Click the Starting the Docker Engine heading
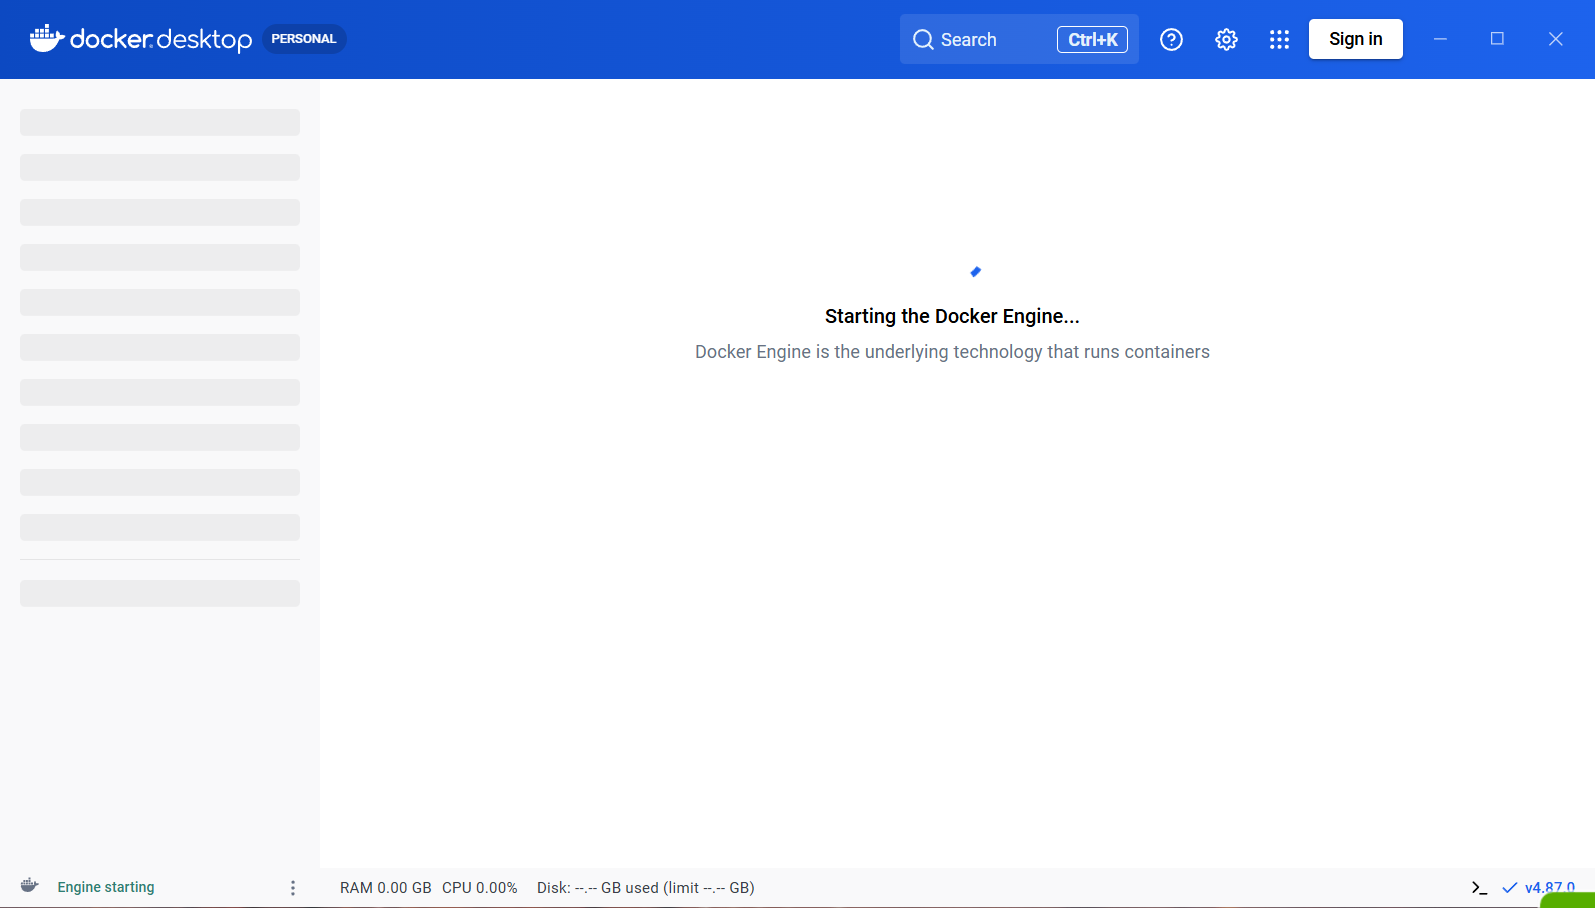Screen dimensions: 1595x908 [x=952, y=316]
